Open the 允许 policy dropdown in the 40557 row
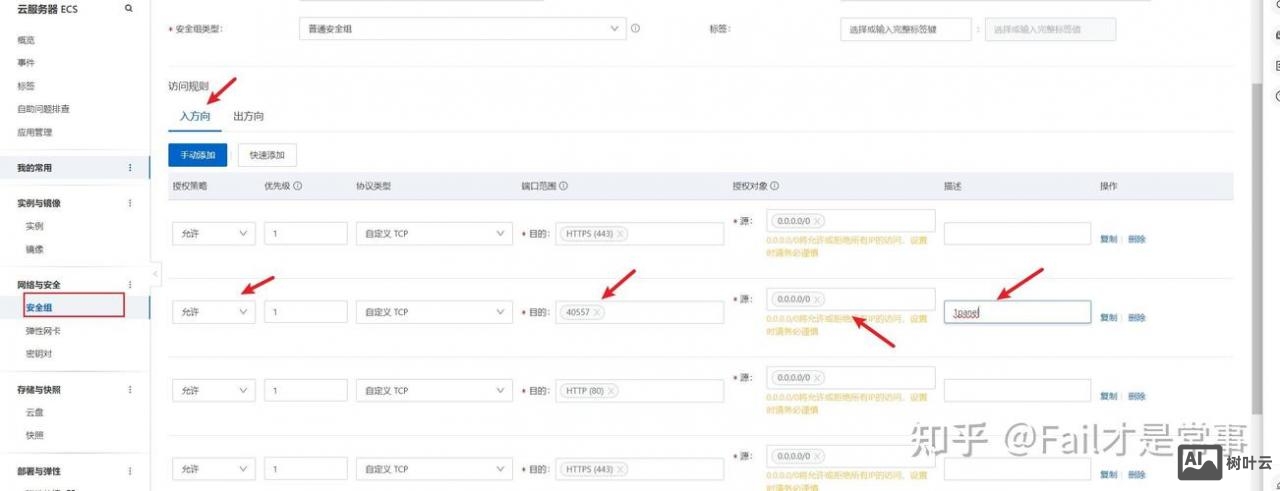Viewport: 1280px width, 491px height. (214, 312)
